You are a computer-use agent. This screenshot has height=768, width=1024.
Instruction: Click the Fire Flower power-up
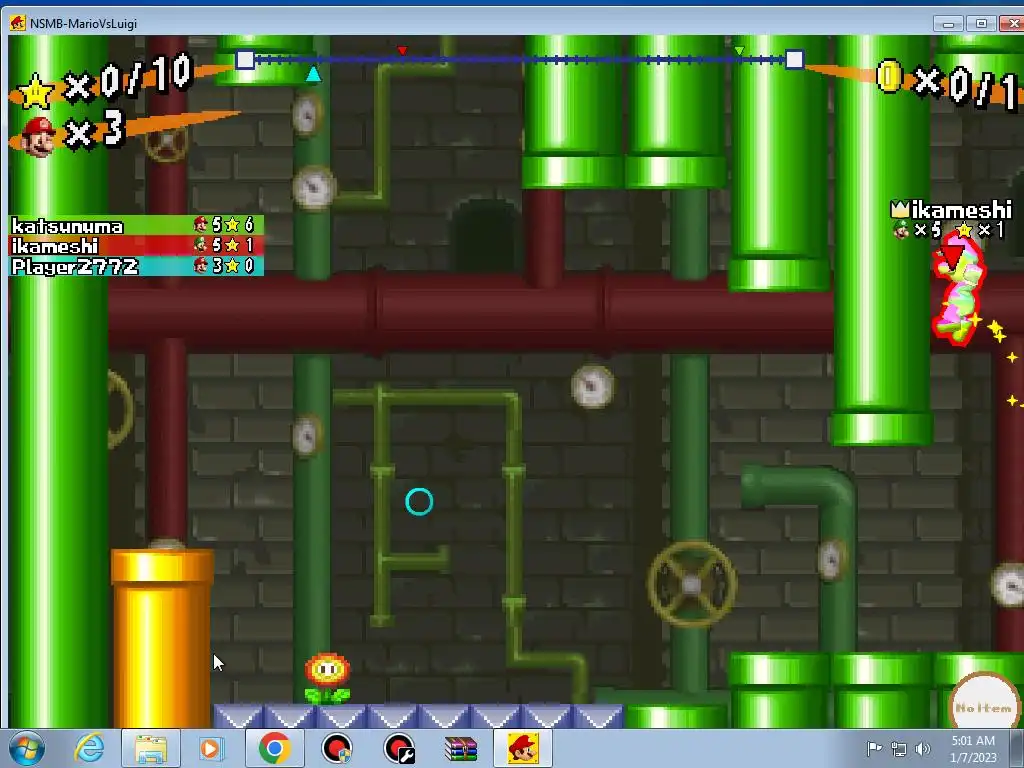327,678
